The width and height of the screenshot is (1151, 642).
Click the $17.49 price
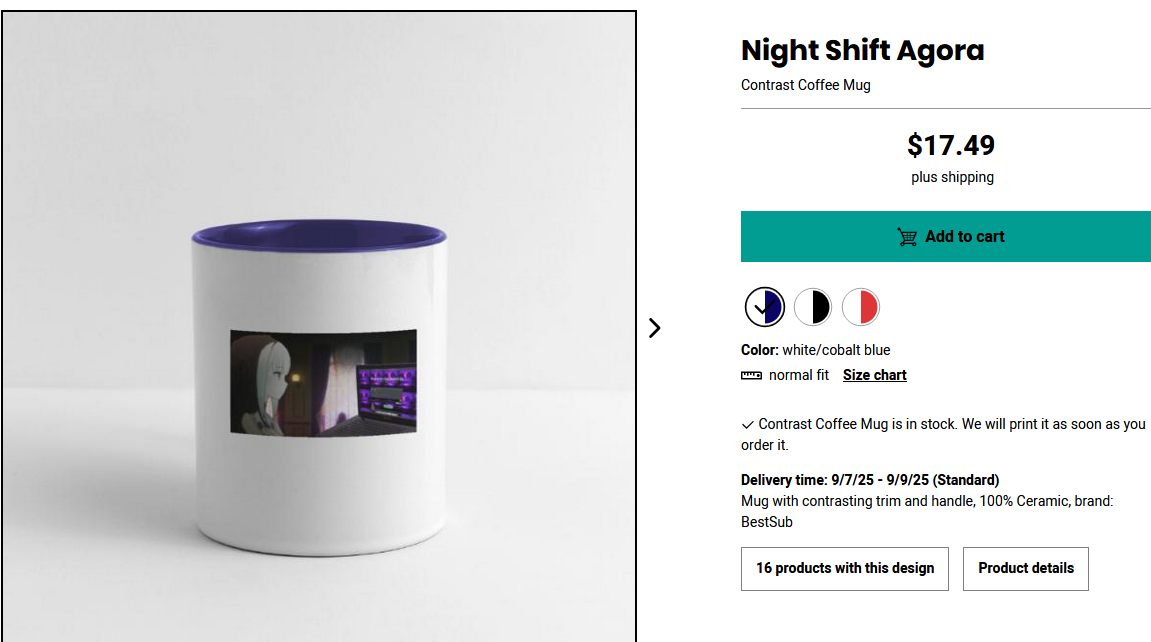(x=951, y=146)
